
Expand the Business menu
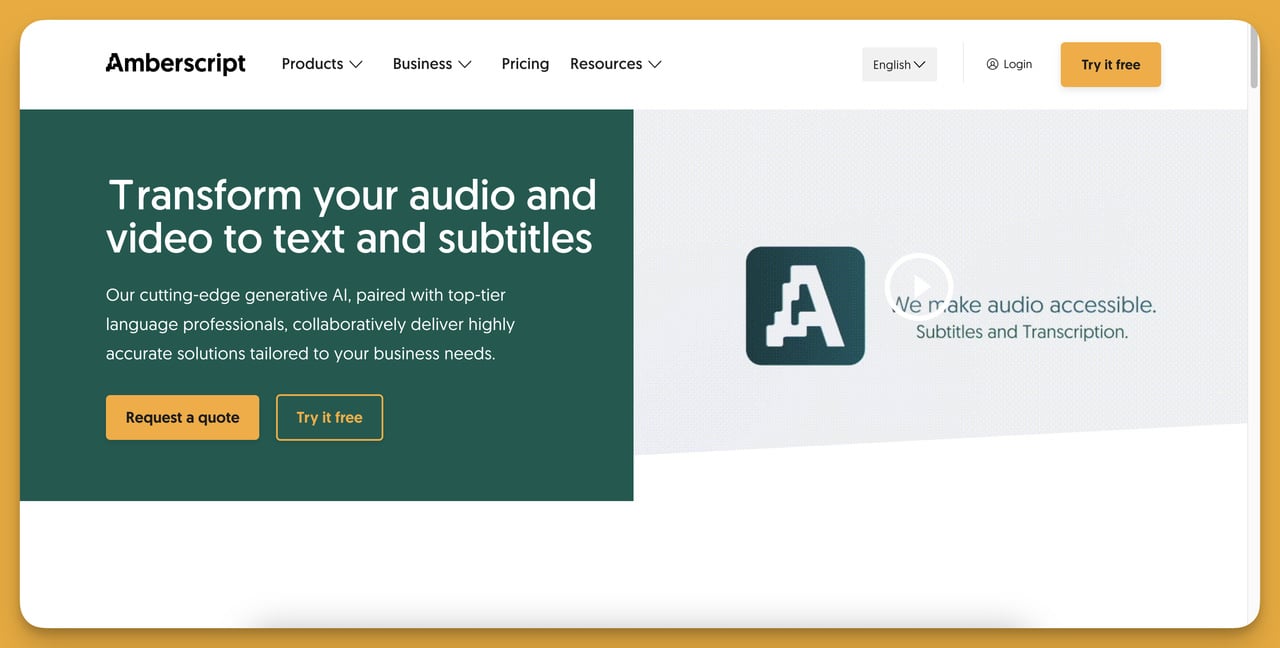coord(432,63)
